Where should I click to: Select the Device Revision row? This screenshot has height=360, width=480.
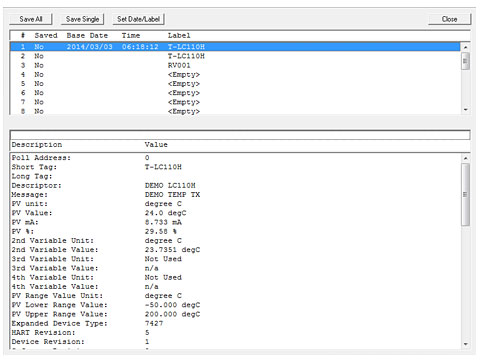tap(235, 342)
